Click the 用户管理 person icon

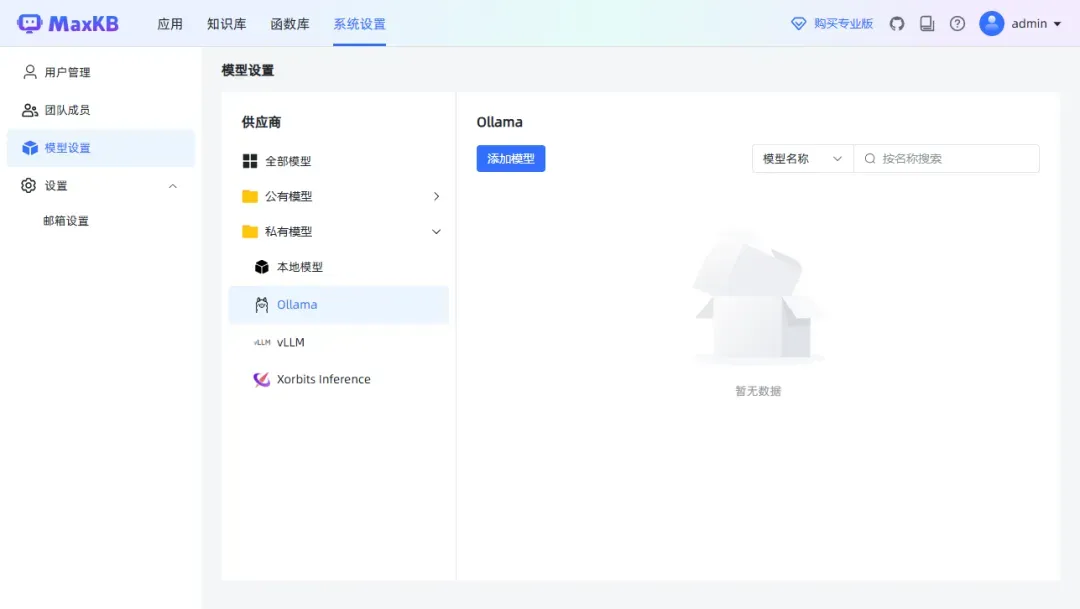pyautogui.click(x=30, y=72)
